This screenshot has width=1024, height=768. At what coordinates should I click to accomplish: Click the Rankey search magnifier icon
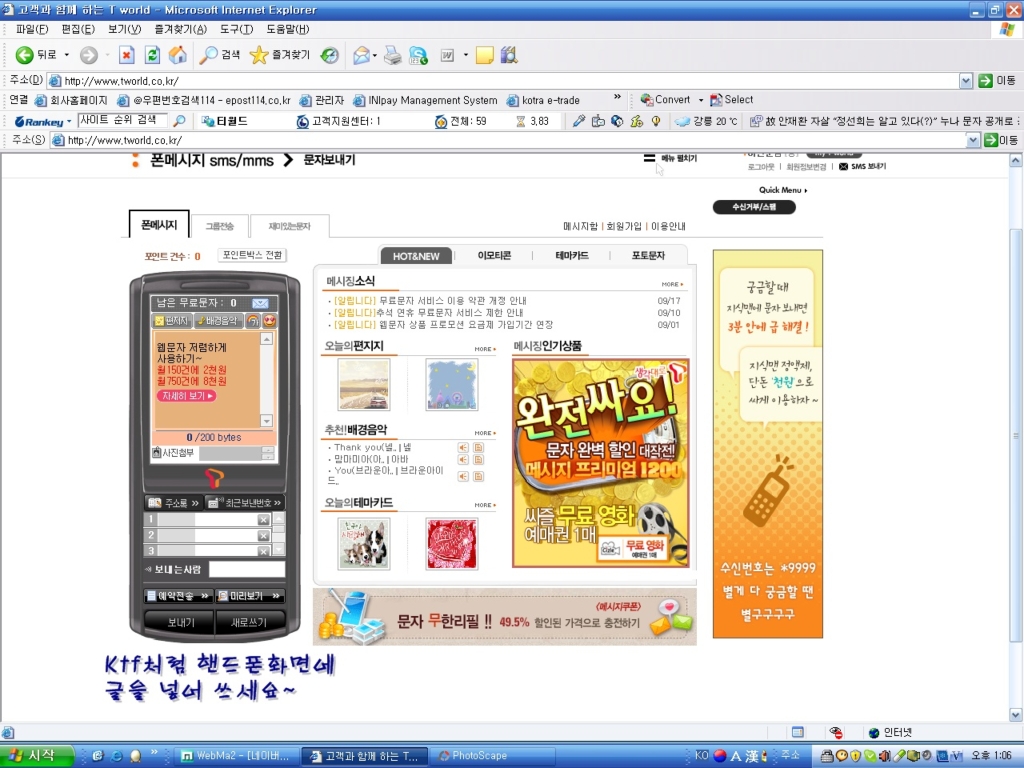[x=179, y=121]
